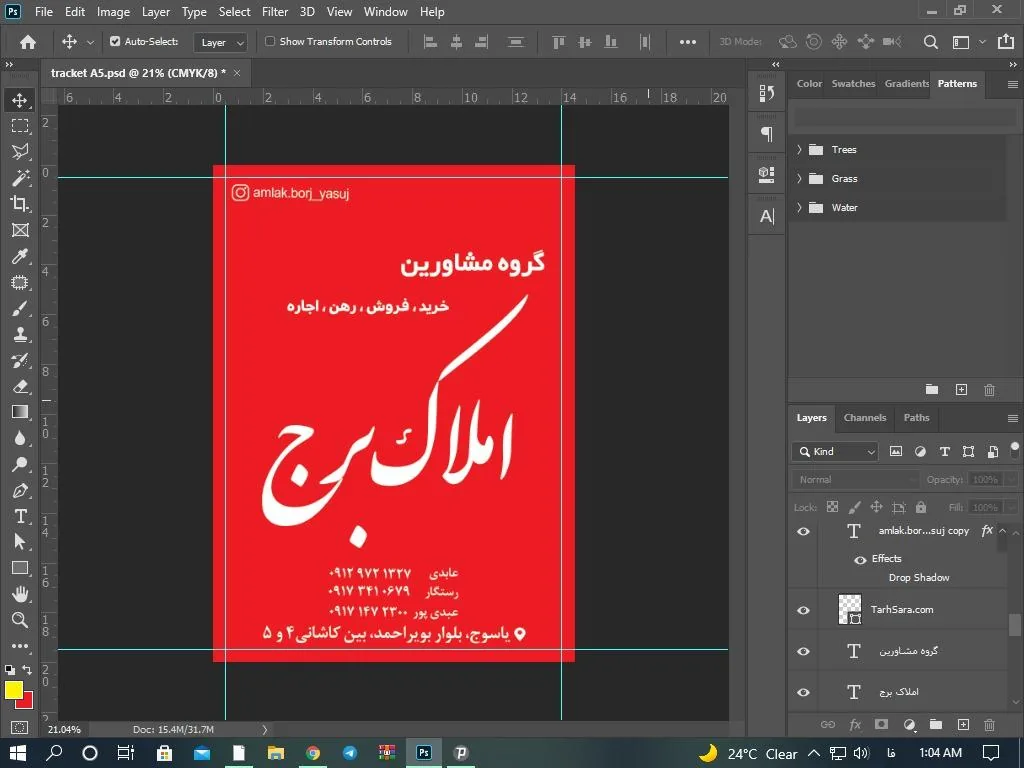Hide the گروه مشاورین text layer
This screenshot has width=1024, height=768.
(804, 652)
